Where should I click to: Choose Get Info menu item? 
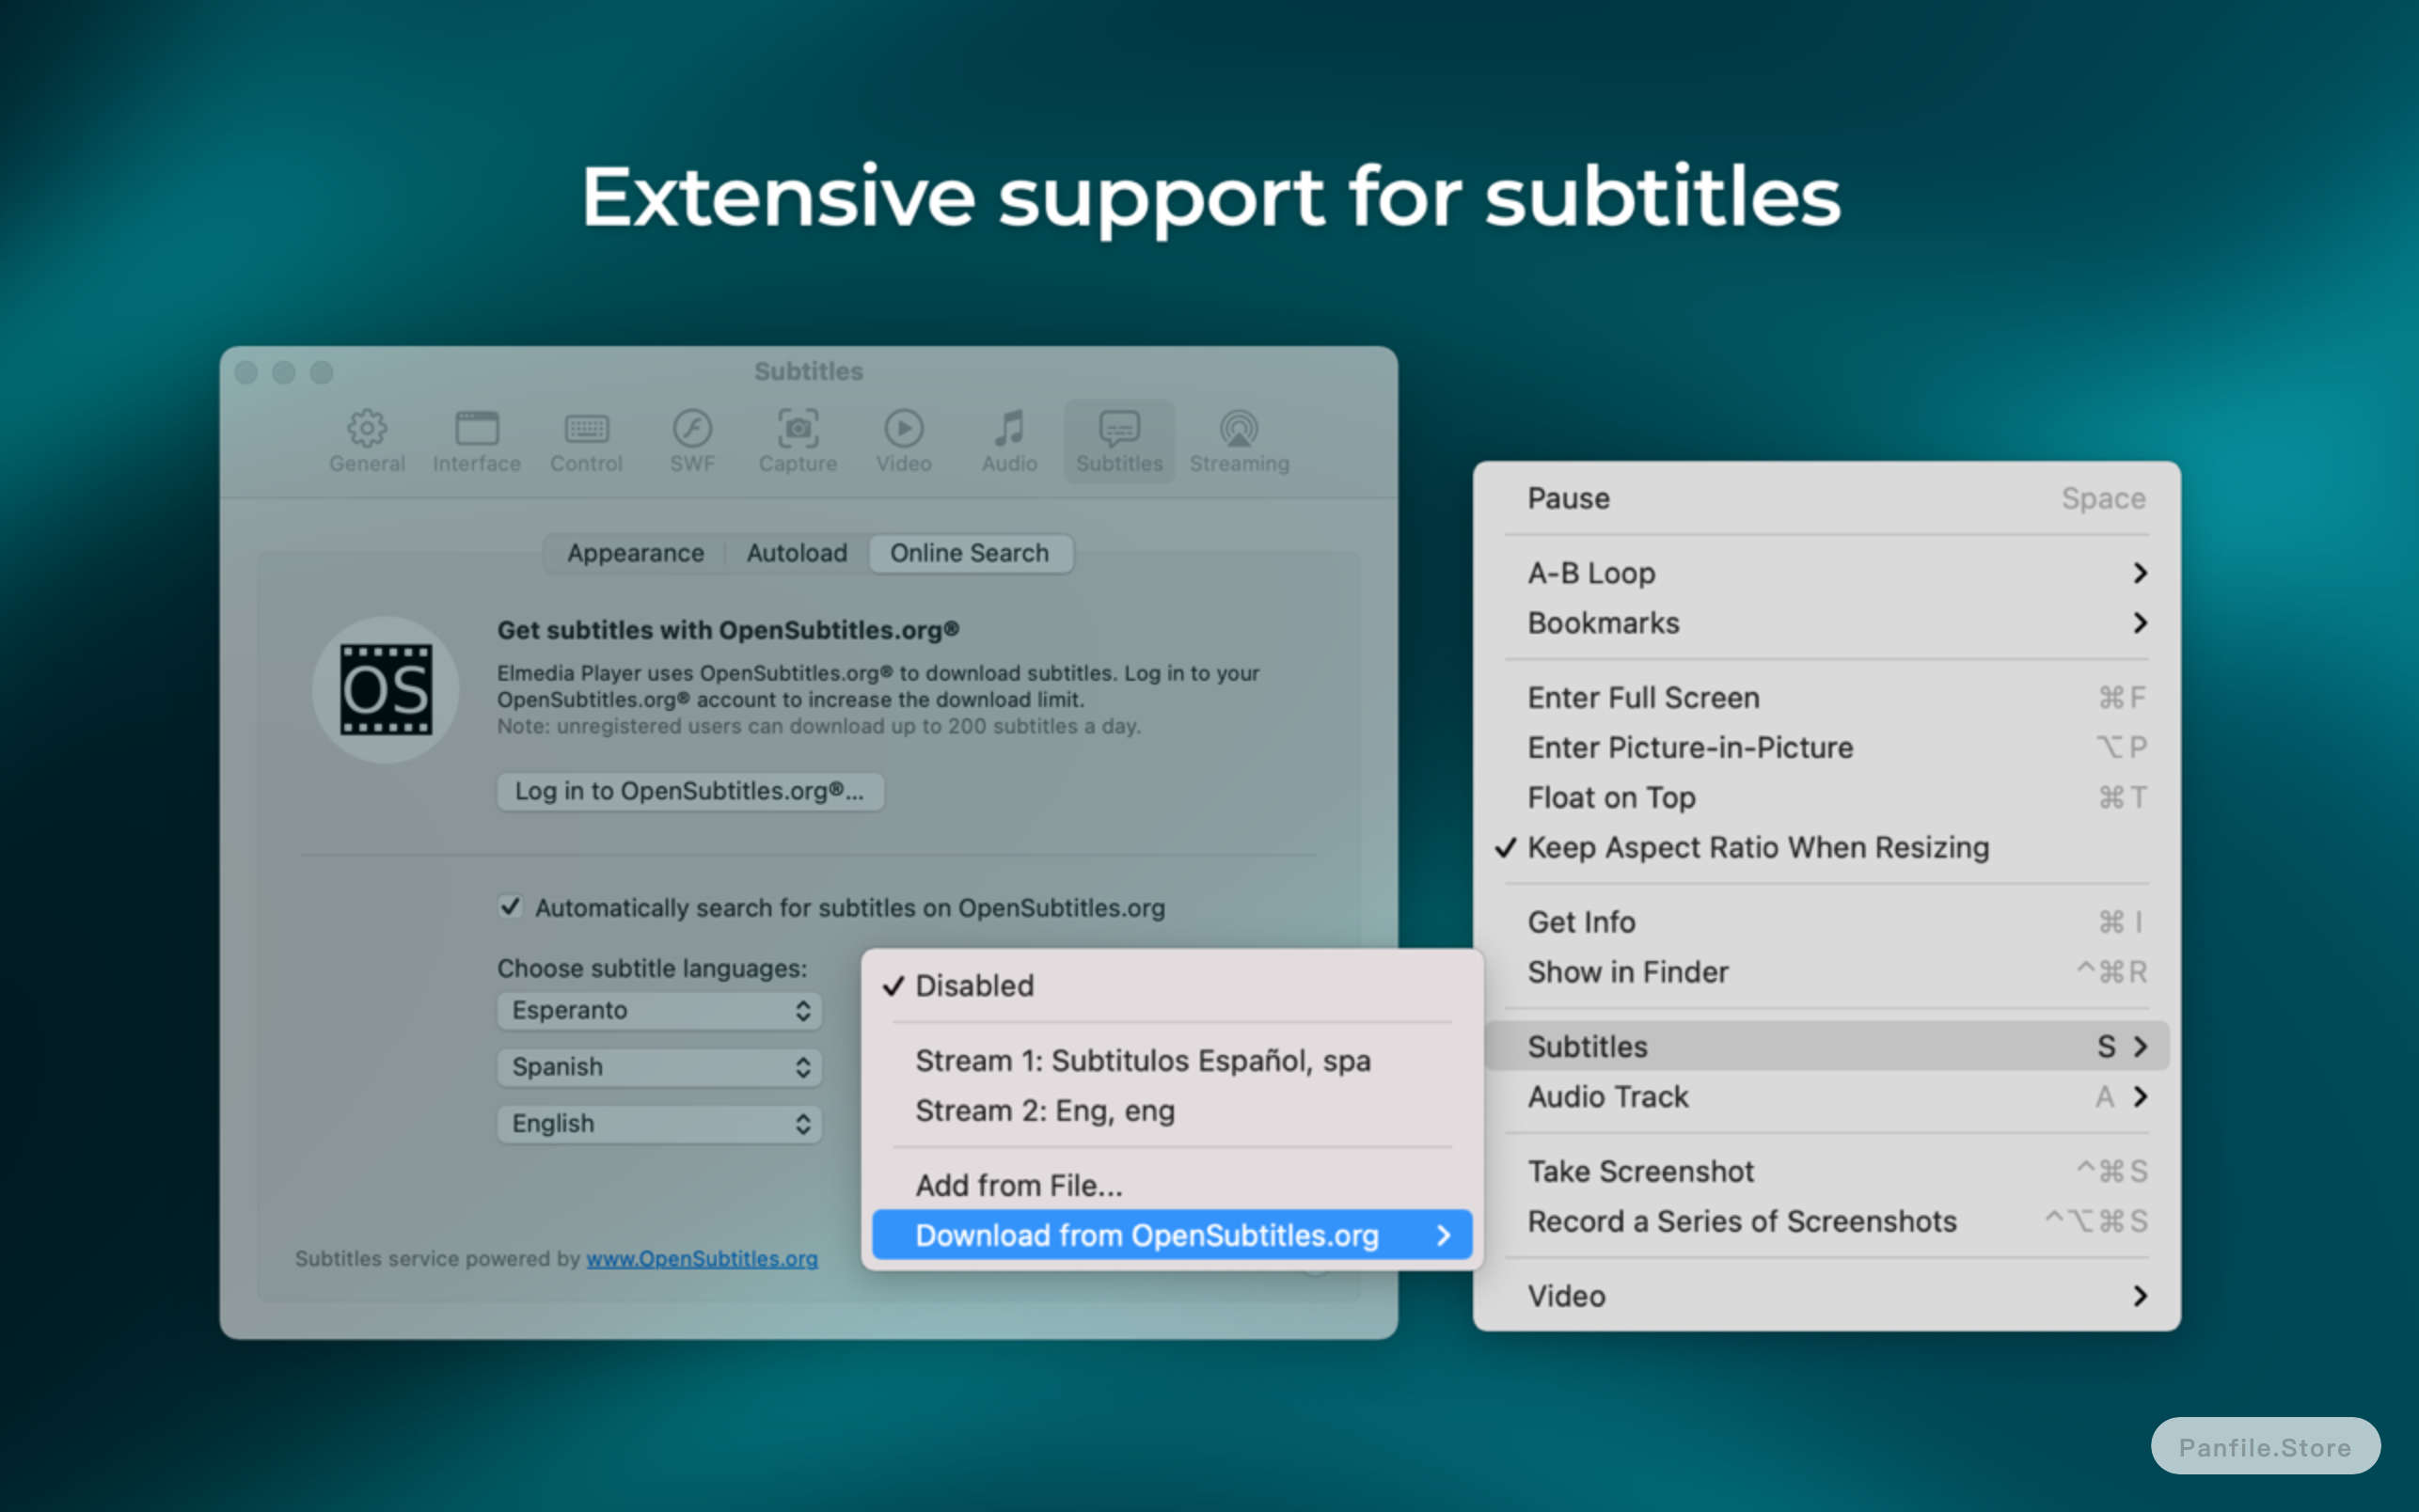[x=1826, y=922]
